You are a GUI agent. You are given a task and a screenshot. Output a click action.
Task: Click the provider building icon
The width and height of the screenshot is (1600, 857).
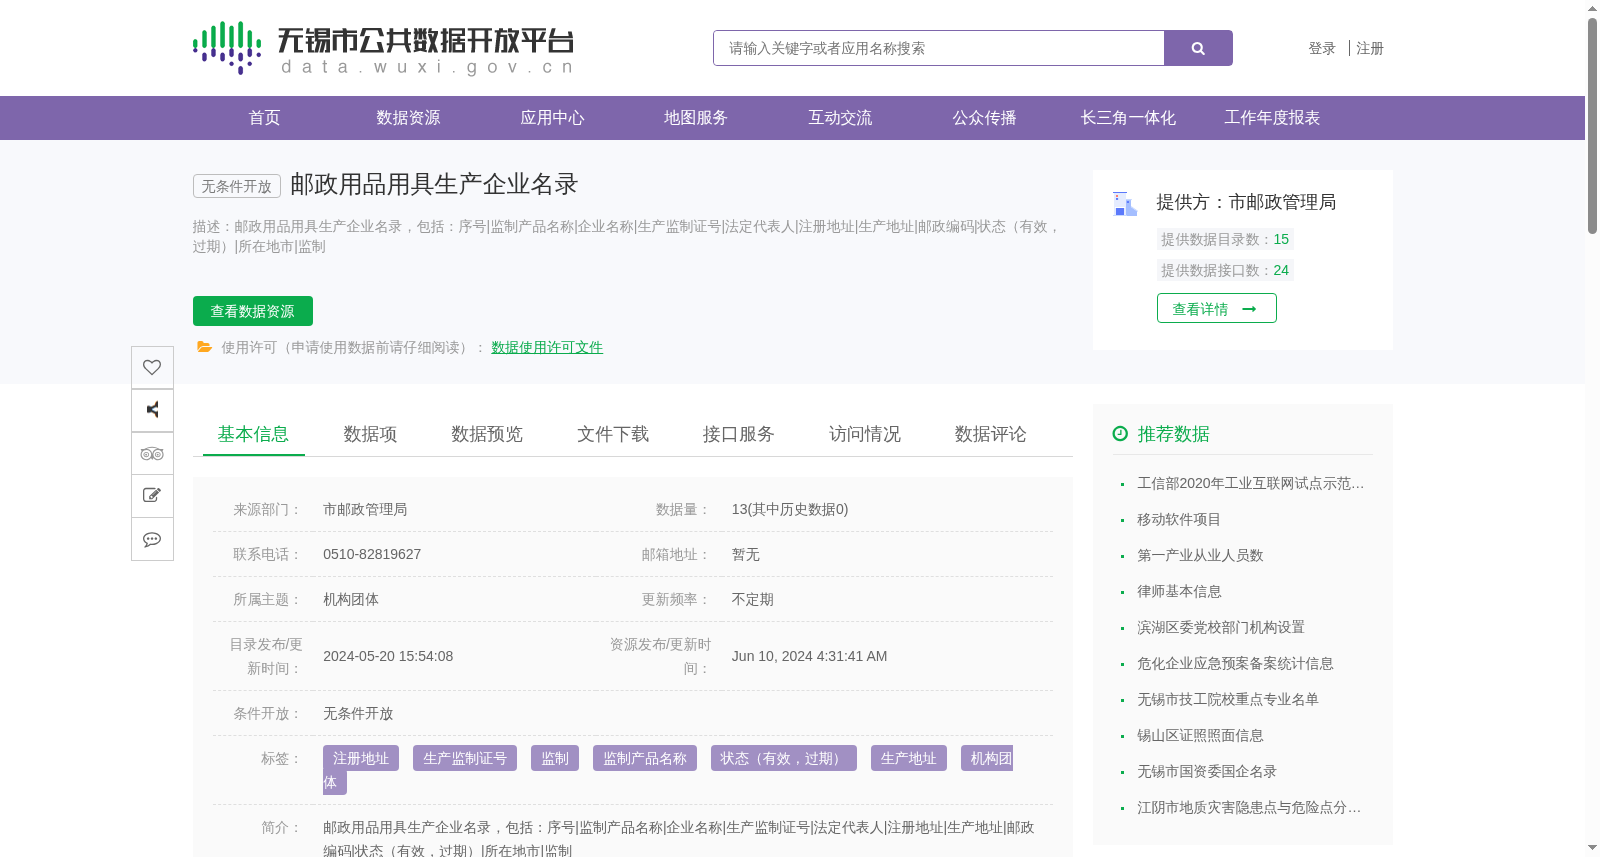[1125, 204]
